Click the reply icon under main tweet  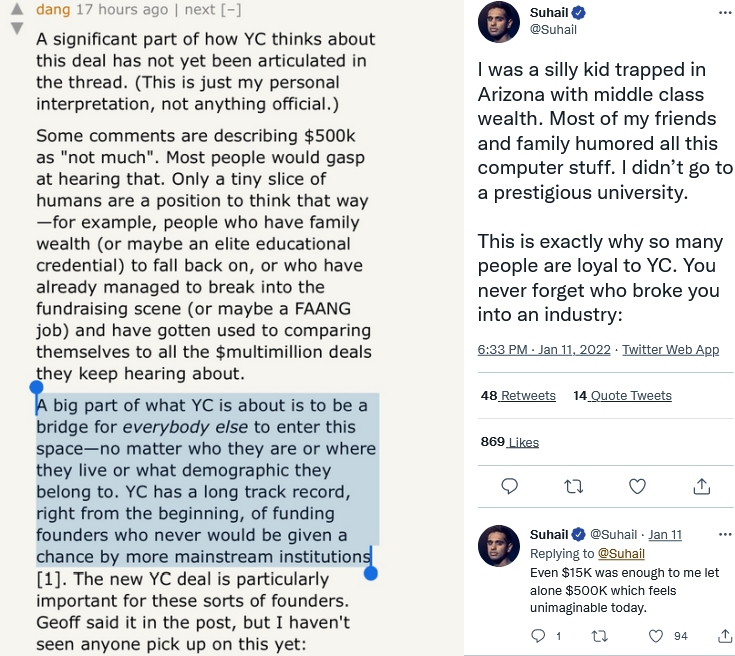pyautogui.click(x=509, y=486)
